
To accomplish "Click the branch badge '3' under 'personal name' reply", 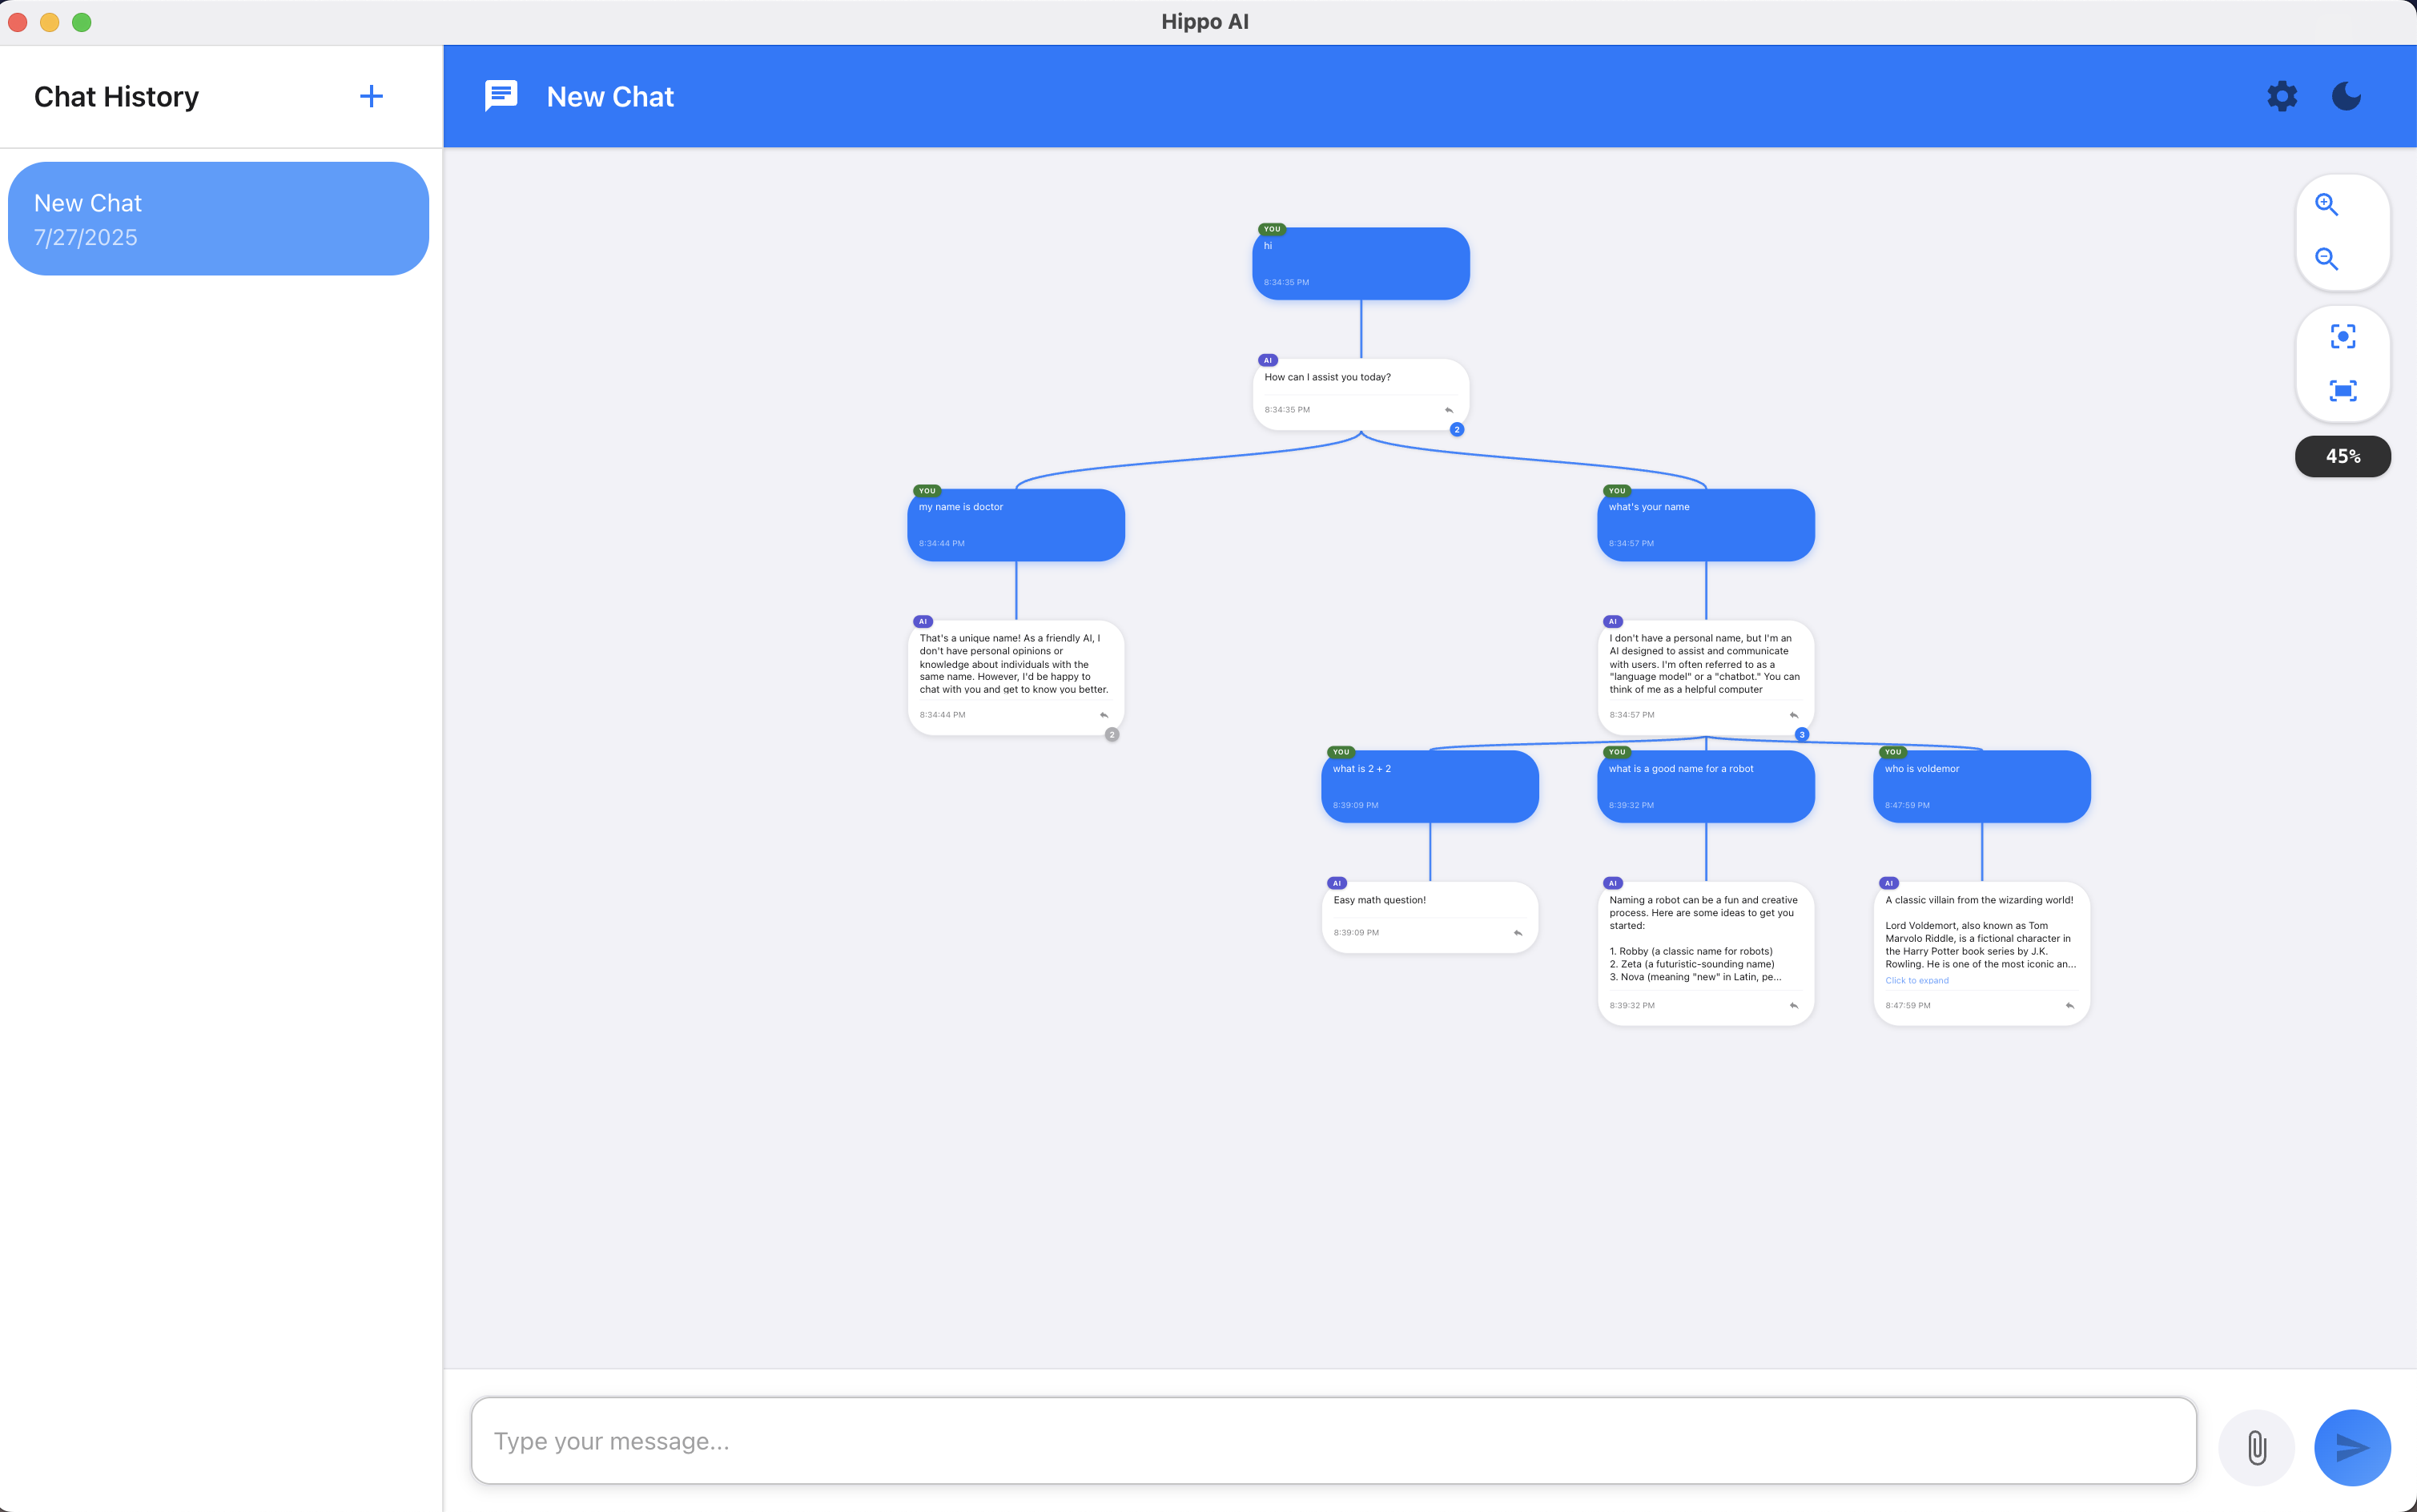I will click(x=1802, y=735).
